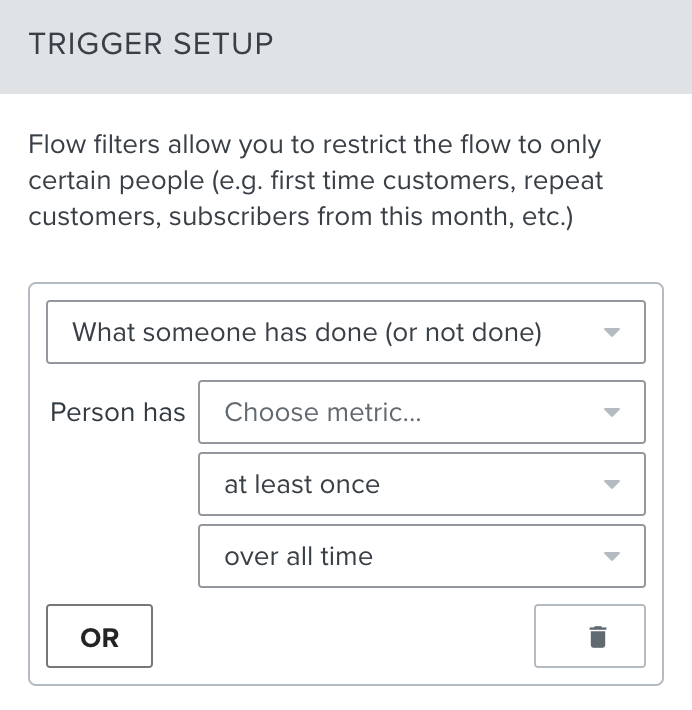Click the words 'Flow filters' in the description
Image resolution: width=692 pixels, height=710 pixels.
(84, 145)
